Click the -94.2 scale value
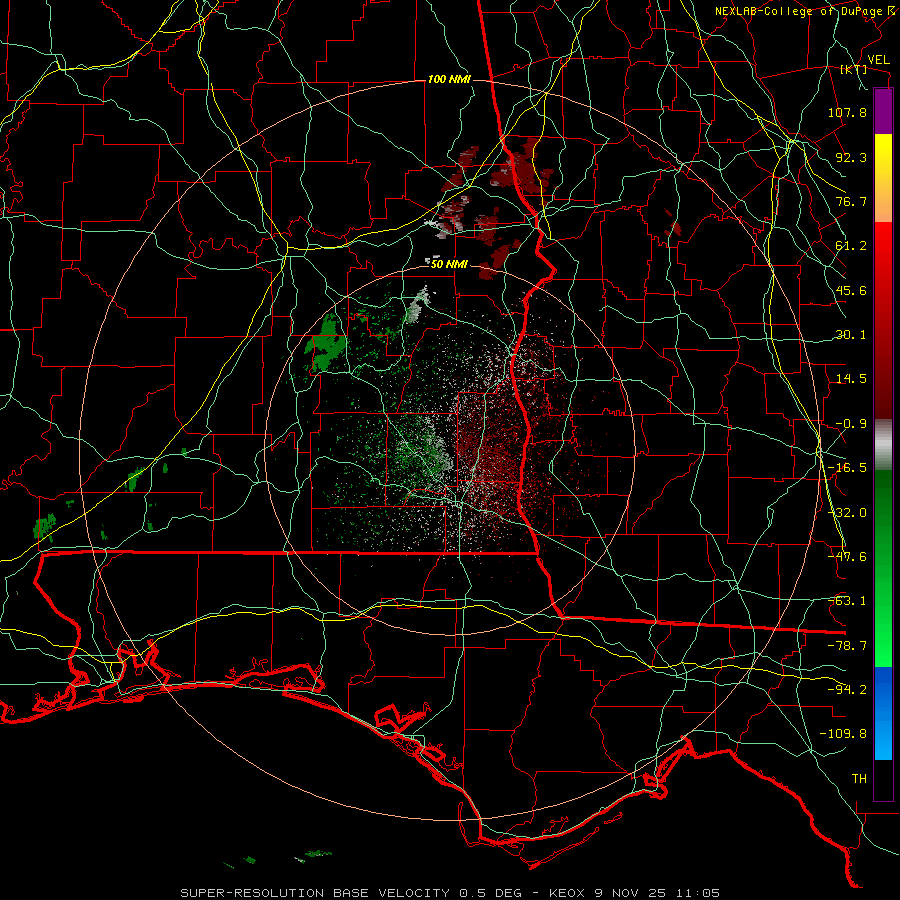 pyautogui.click(x=847, y=690)
